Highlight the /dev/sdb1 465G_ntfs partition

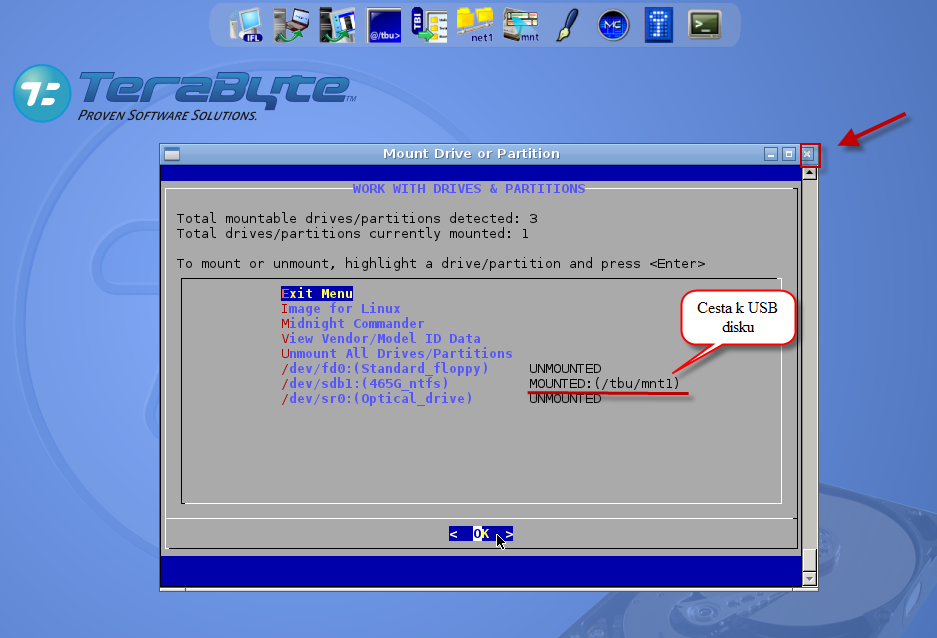pos(365,383)
